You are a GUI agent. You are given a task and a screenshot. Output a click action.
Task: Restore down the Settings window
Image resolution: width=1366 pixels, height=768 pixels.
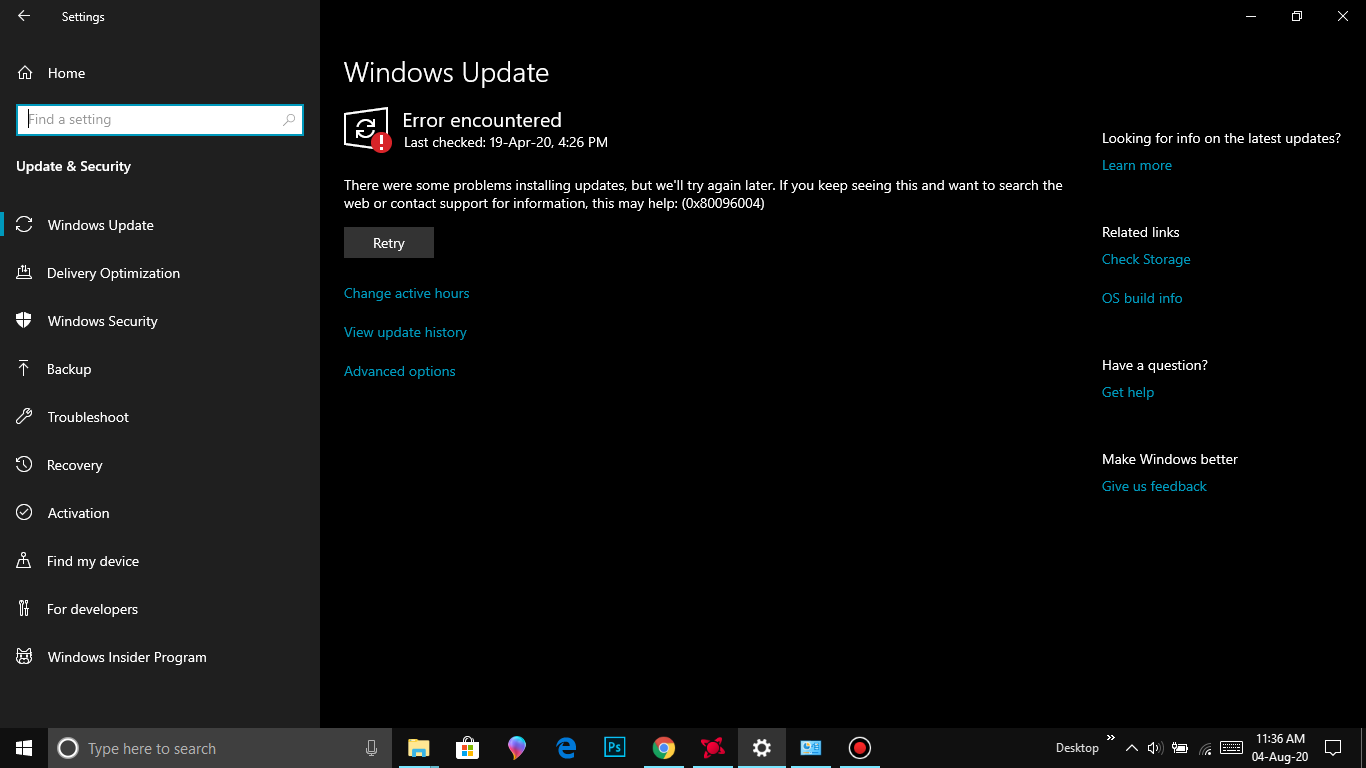1297,16
